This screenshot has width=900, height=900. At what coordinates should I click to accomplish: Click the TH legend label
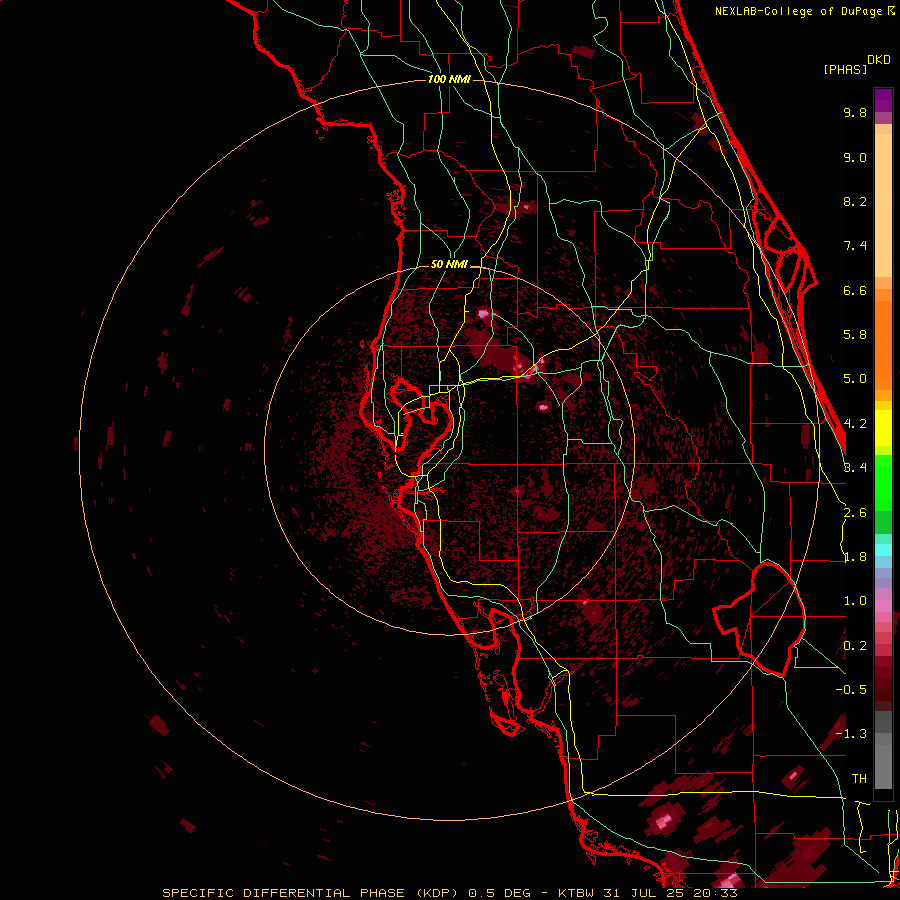coord(859,779)
